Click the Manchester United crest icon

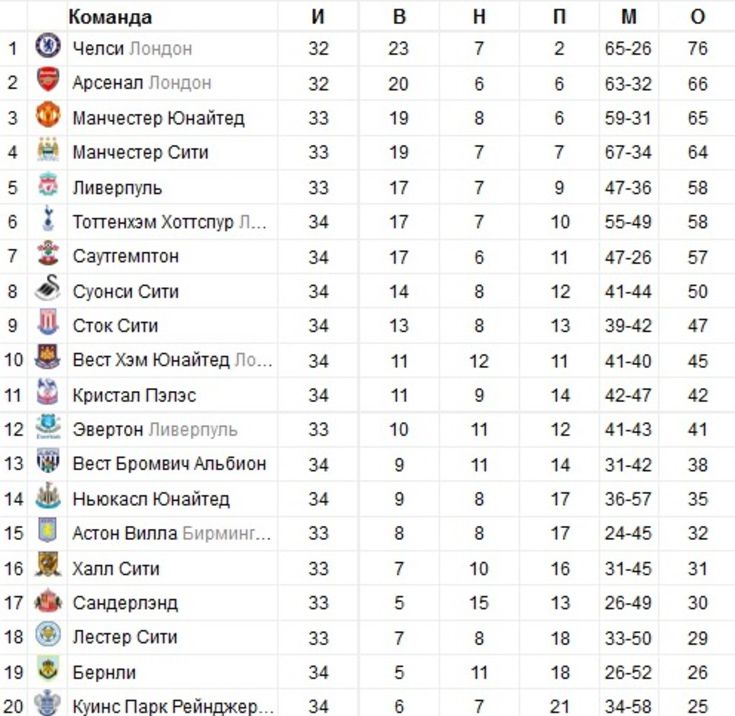pos(48,114)
